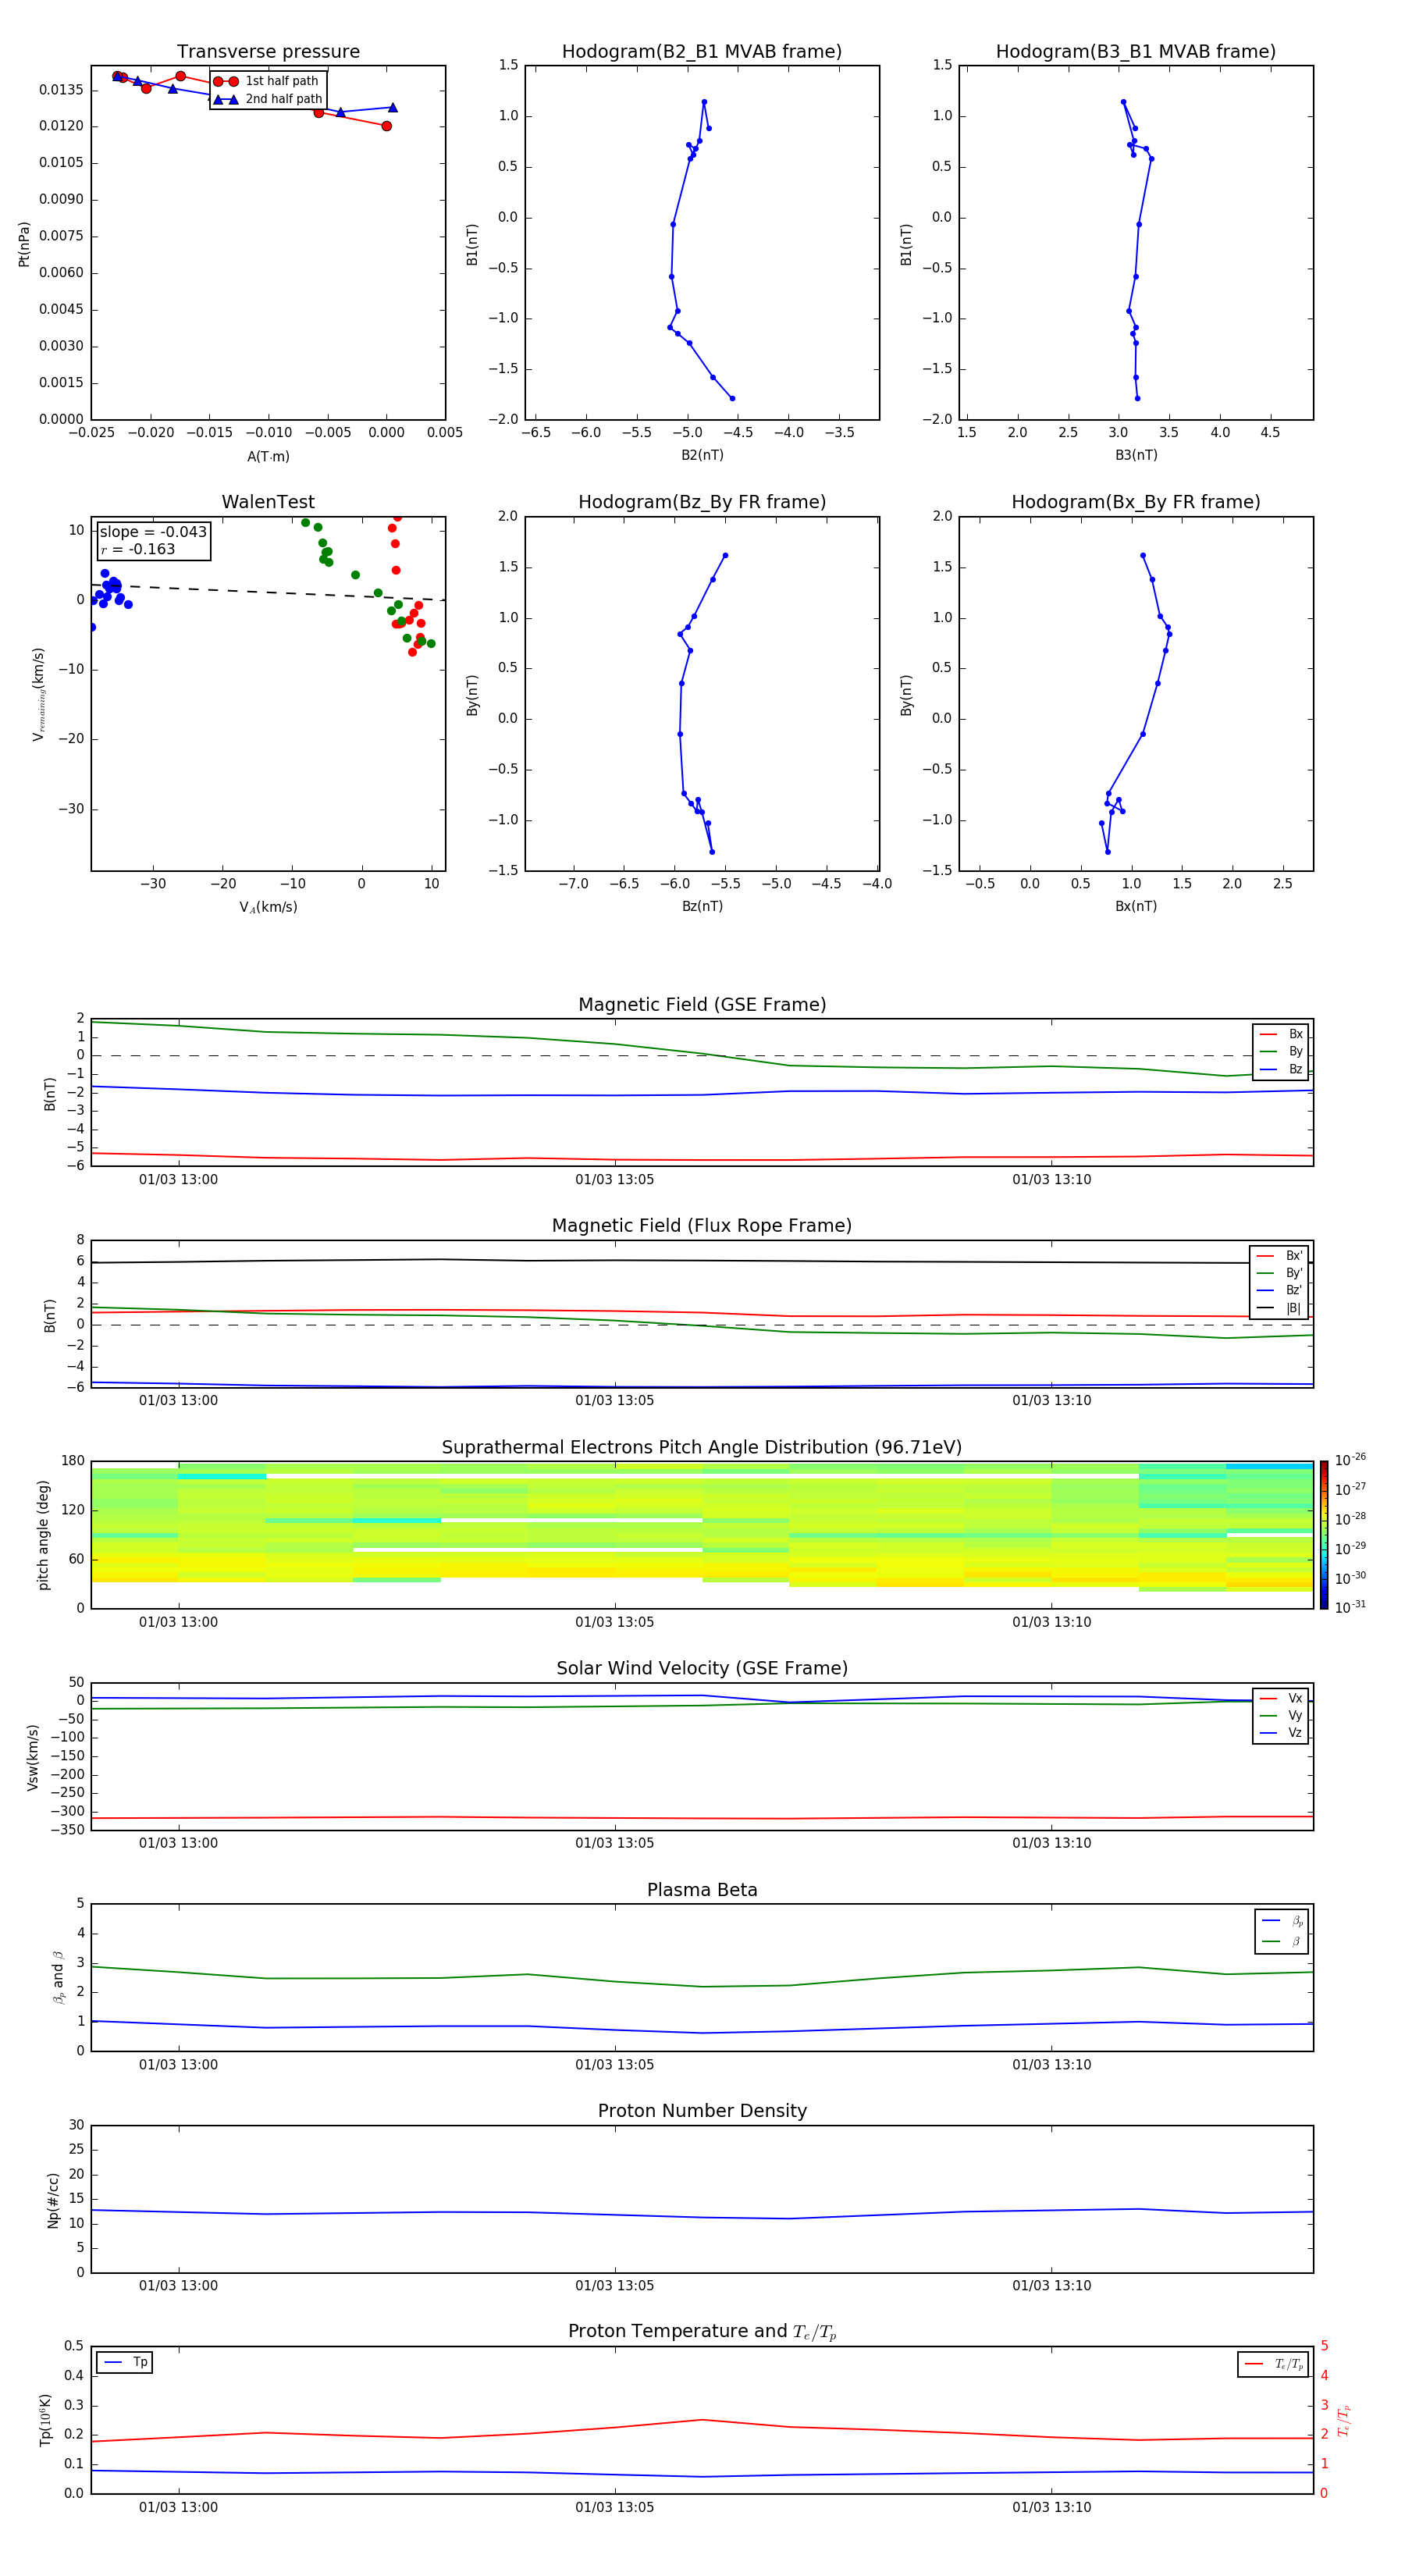Click the 'Hodogram(Bx_By FR frame)' title
This screenshot has width=1405, height=2576.
1136,502
